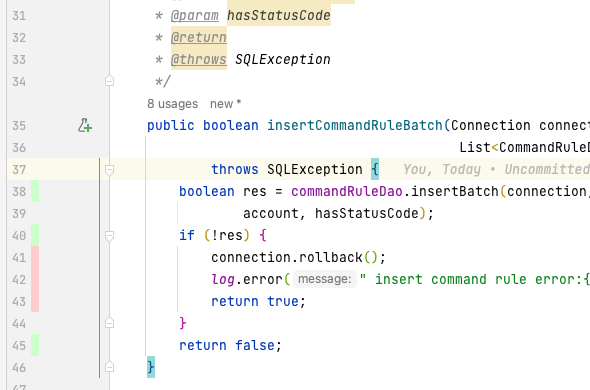The height and width of the screenshot is (390, 590).
Task: Click the commandRuleDao field reference
Action: (x=347, y=191)
